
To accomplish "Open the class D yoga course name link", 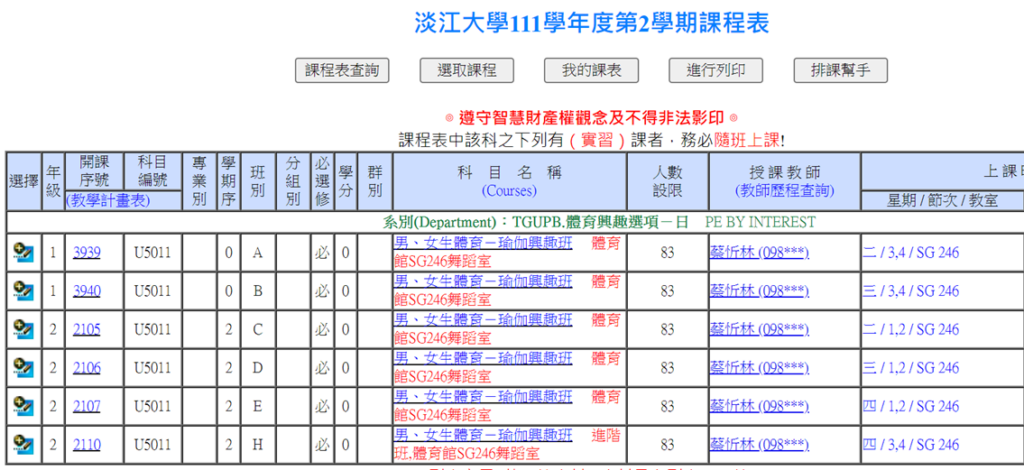I will point(483,359).
